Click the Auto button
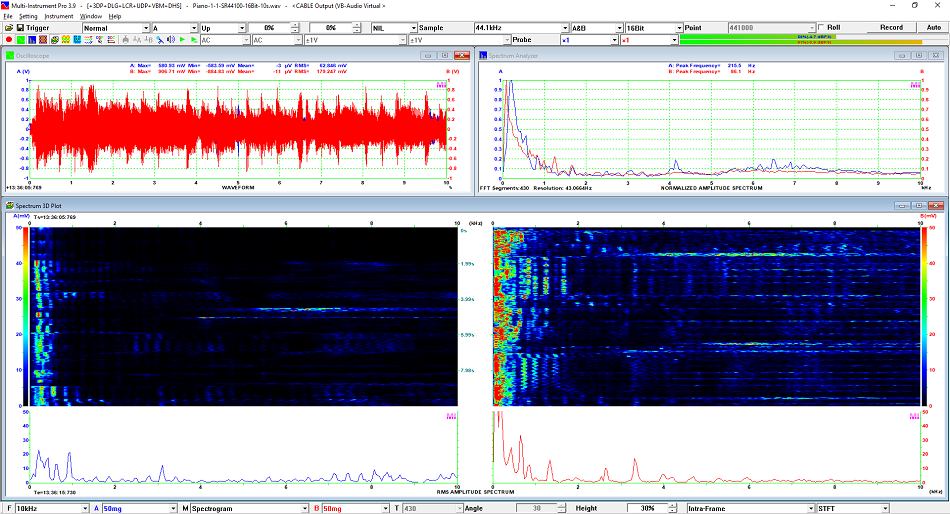 pyautogui.click(x=933, y=27)
